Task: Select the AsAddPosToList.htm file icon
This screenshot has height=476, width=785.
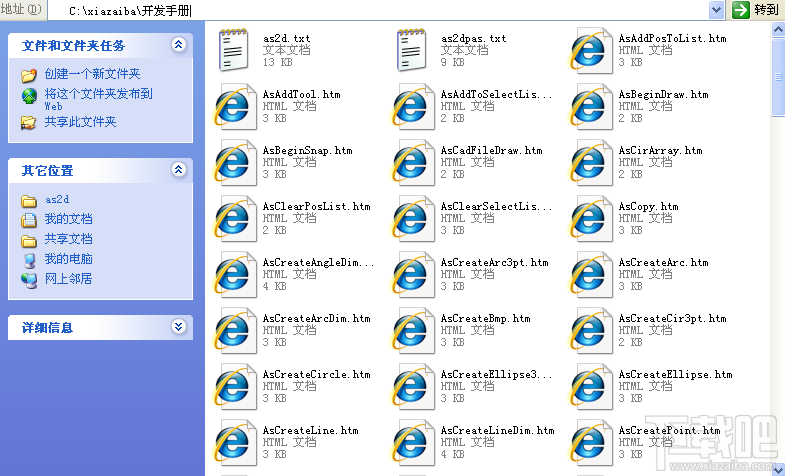Action: point(590,51)
